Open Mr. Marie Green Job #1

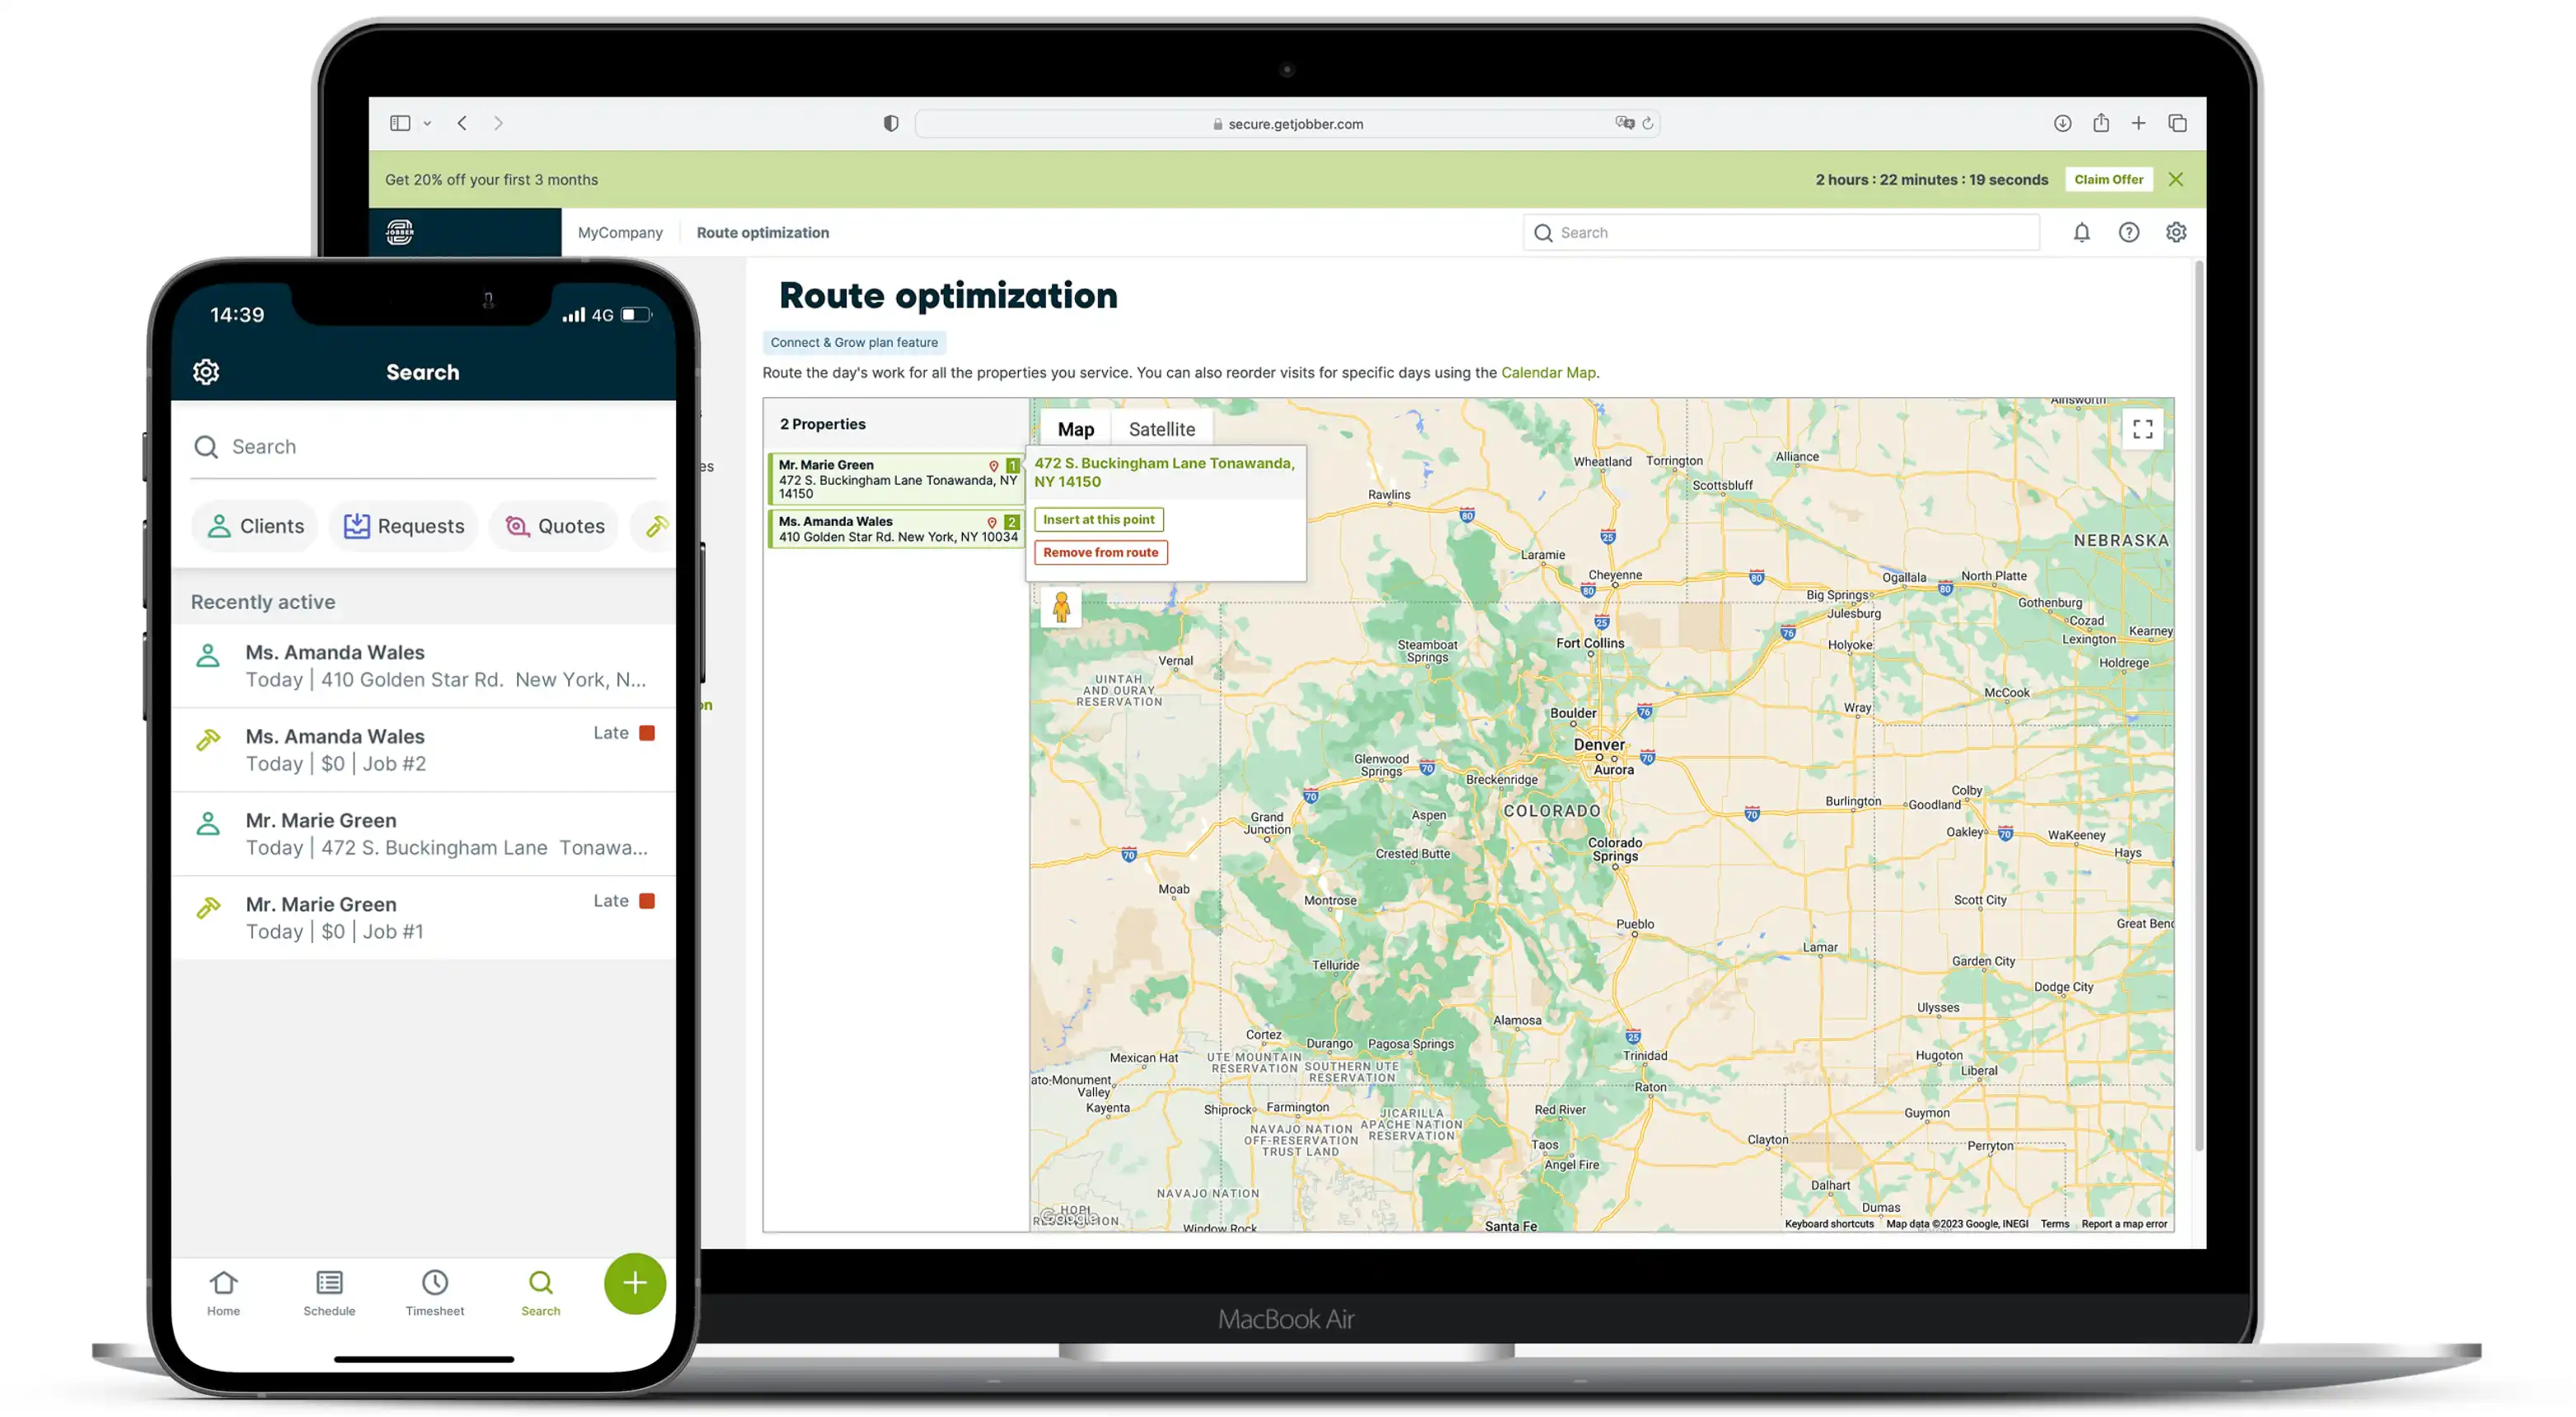[x=424, y=918]
